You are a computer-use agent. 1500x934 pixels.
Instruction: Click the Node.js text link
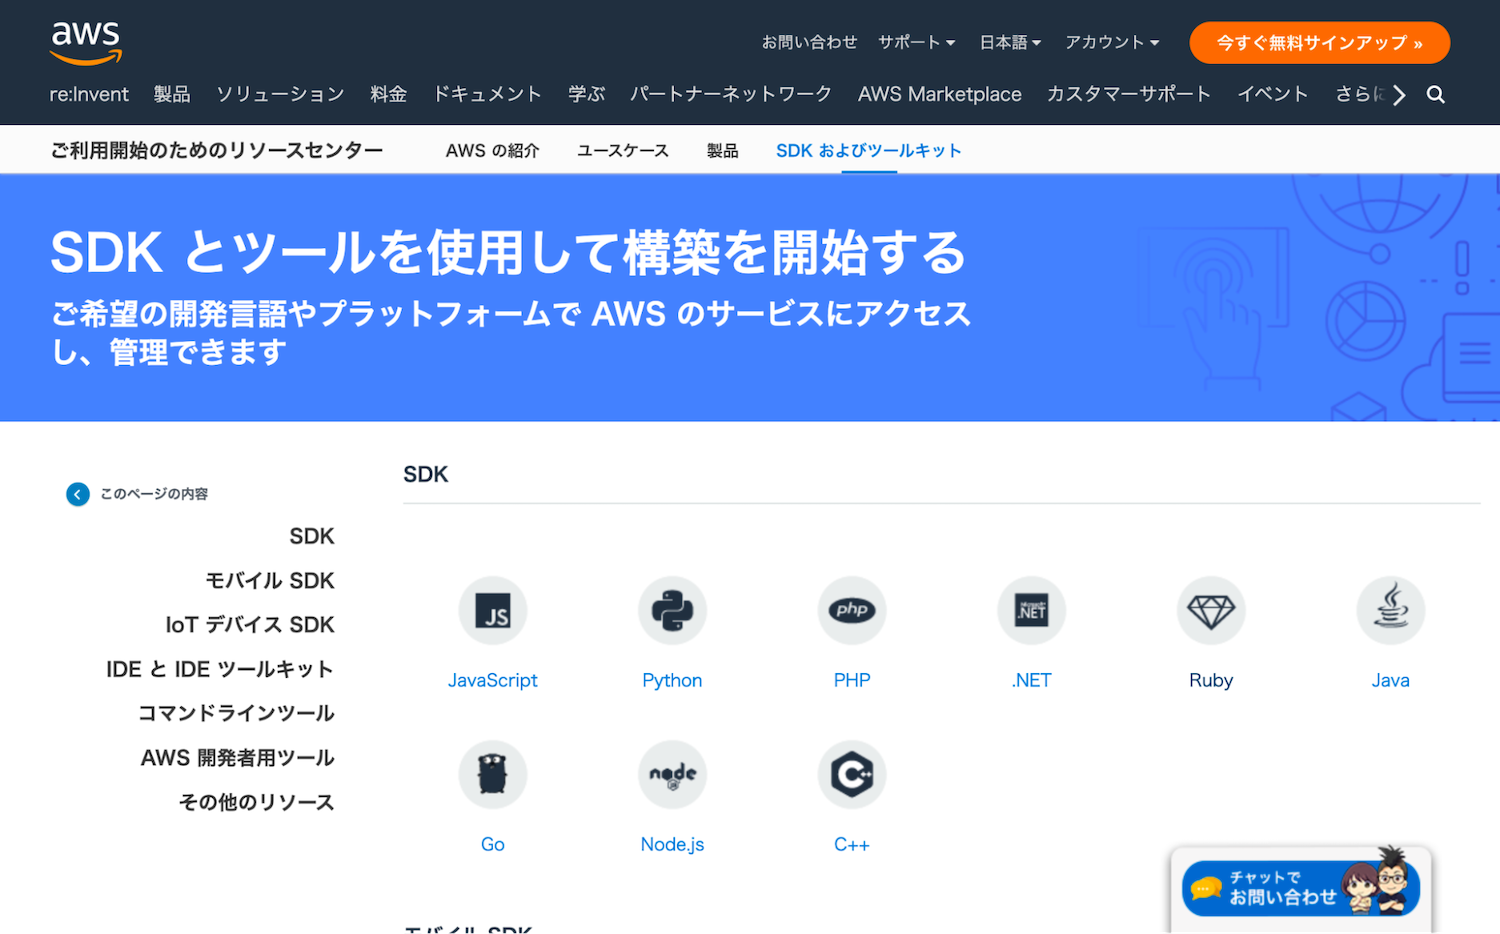point(672,844)
